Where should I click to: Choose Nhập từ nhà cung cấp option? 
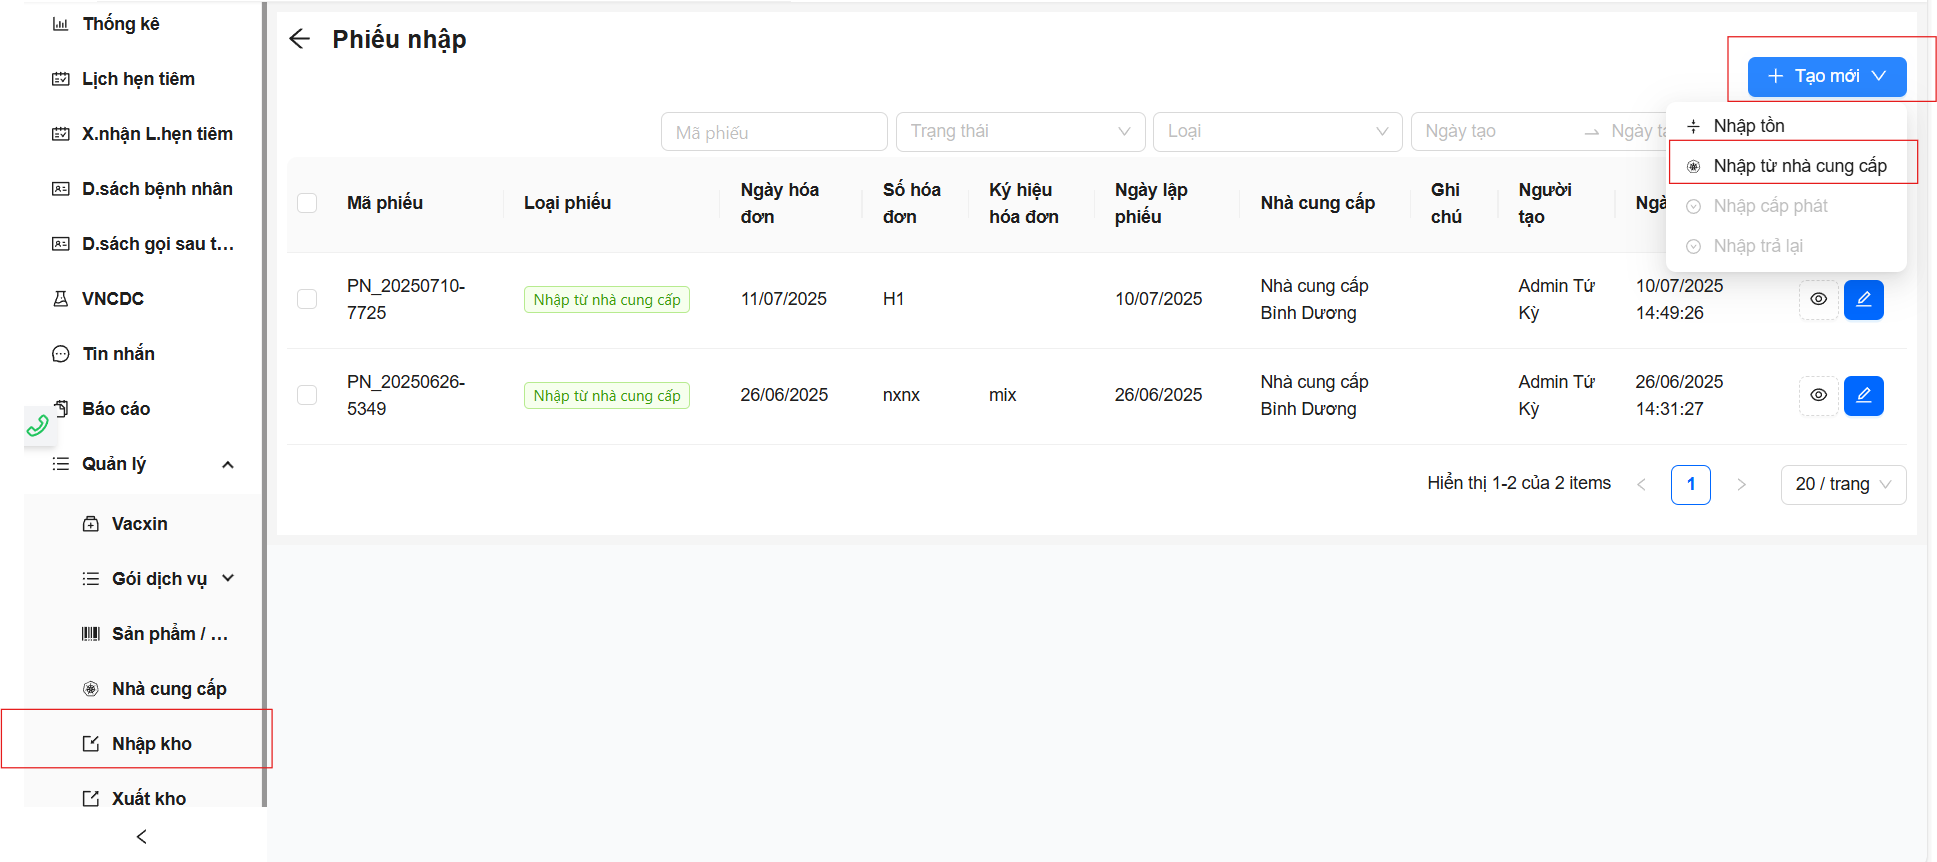(1799, 166)
